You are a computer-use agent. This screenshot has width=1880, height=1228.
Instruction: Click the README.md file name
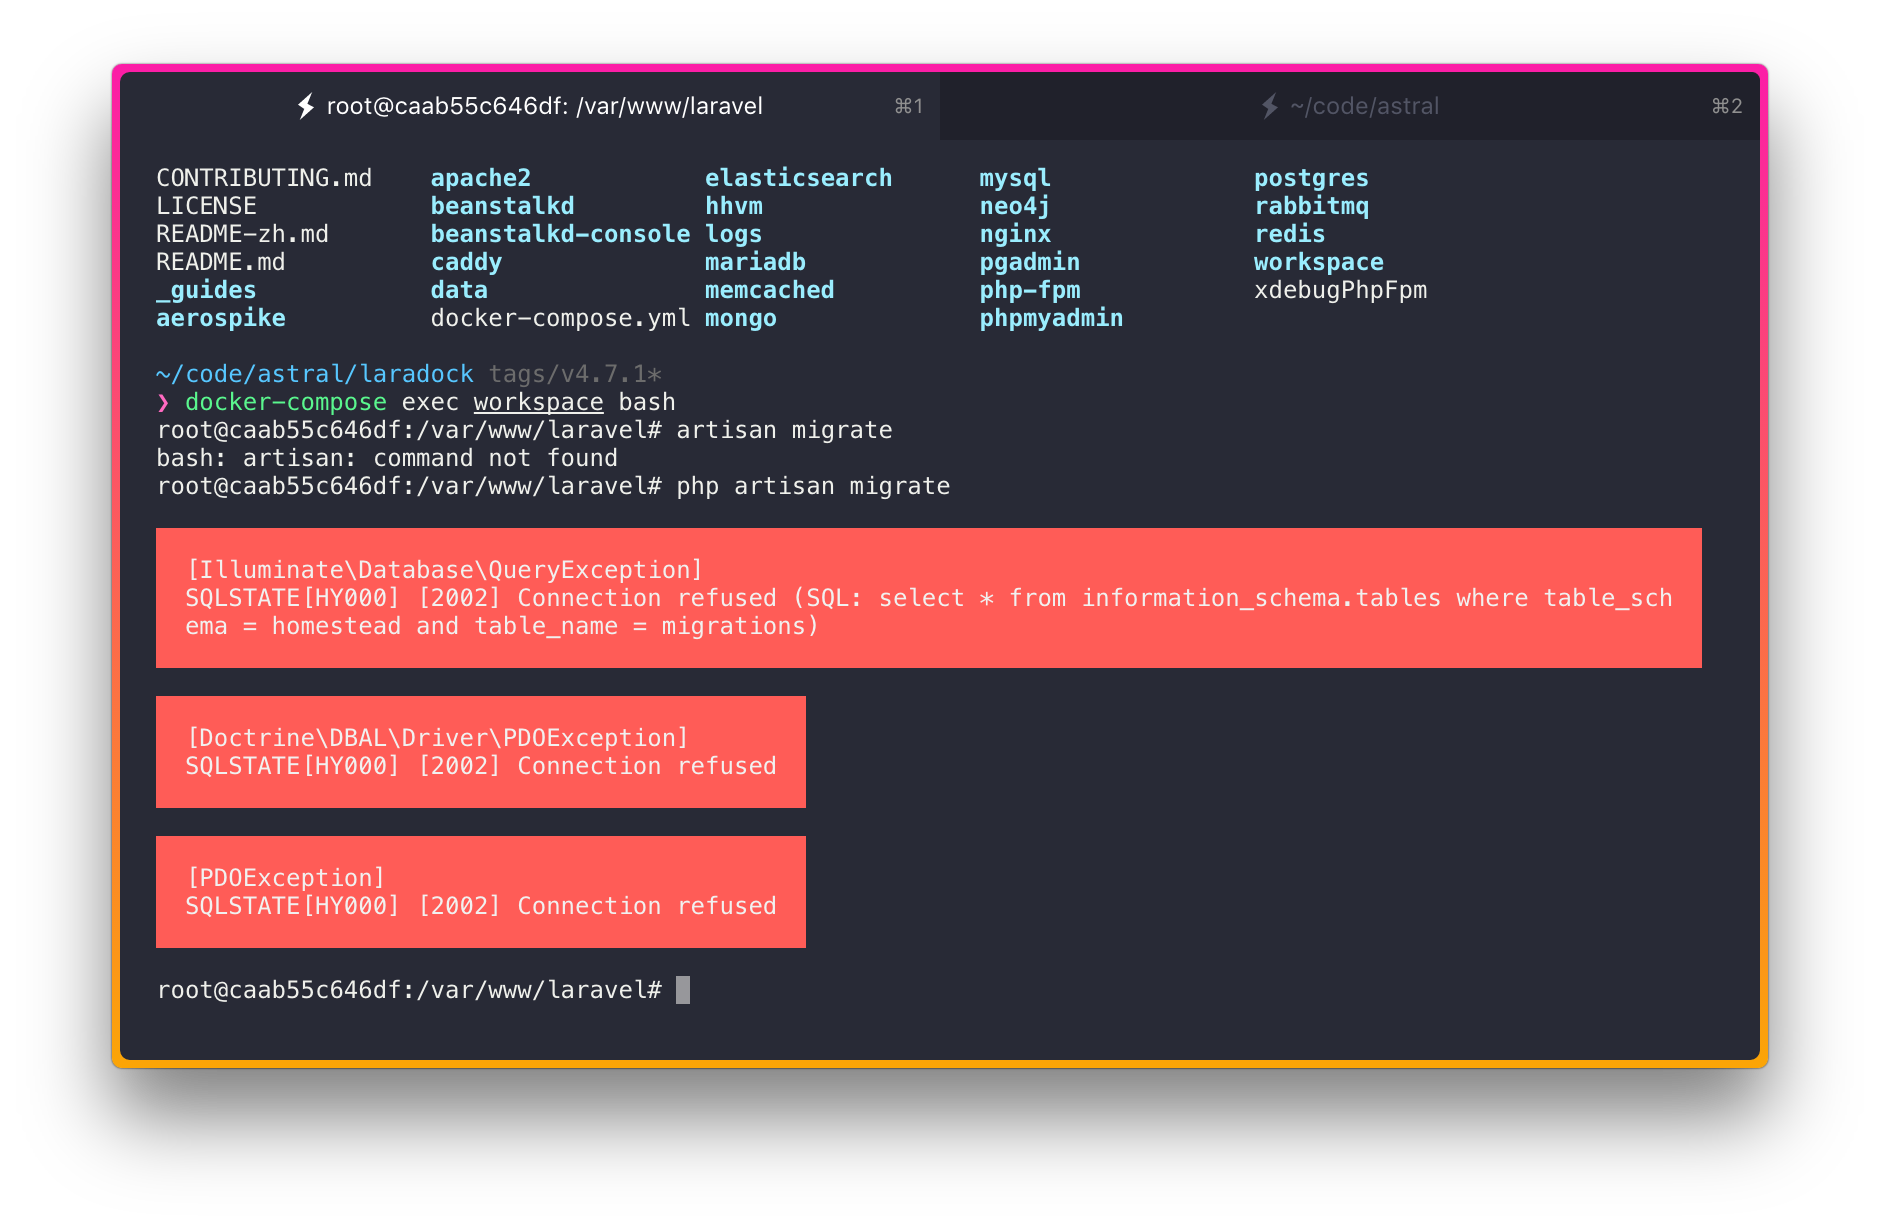click(220, 262)
